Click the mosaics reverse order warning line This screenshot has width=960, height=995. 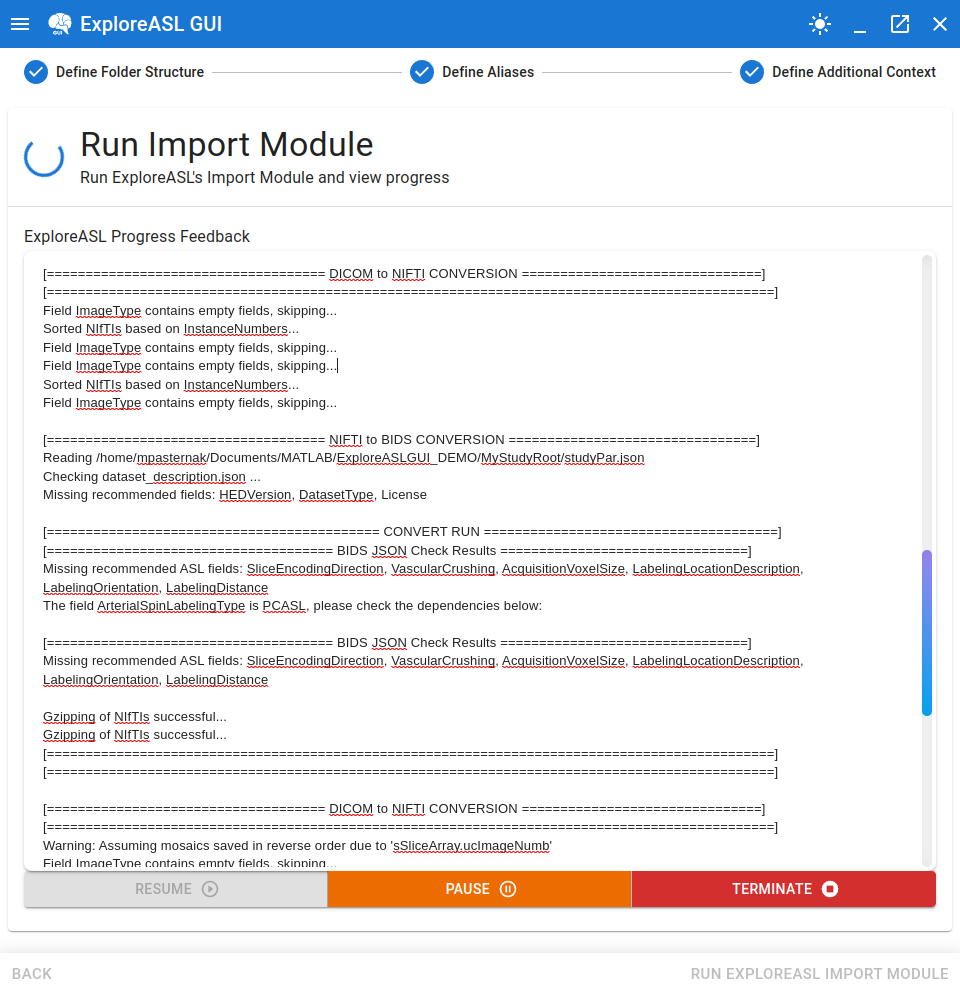[x=297, y=845]
